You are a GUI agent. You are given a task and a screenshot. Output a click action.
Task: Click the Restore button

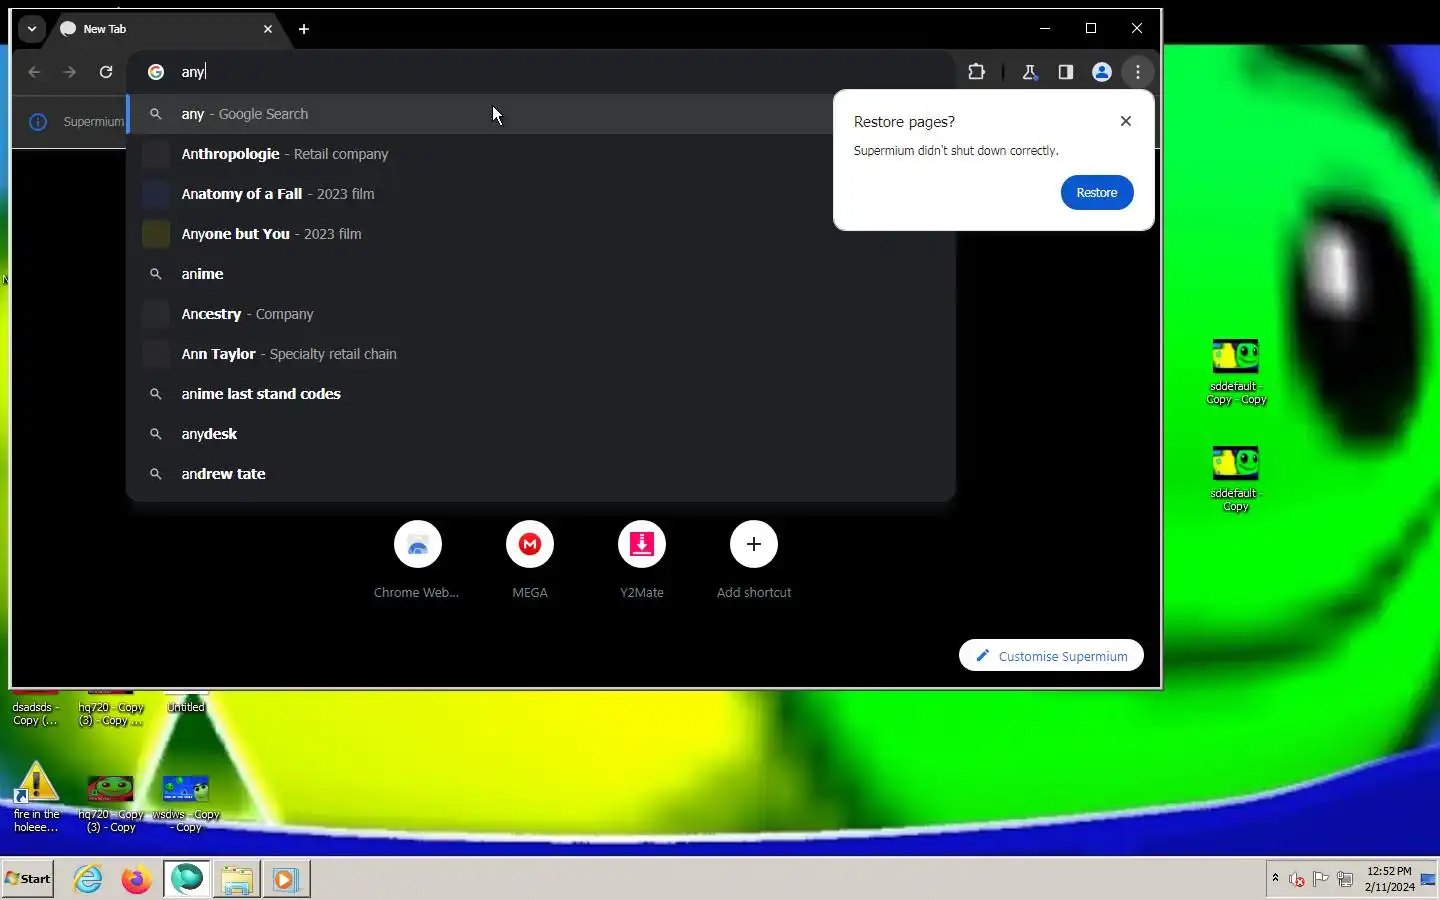tap(1097, 192)
